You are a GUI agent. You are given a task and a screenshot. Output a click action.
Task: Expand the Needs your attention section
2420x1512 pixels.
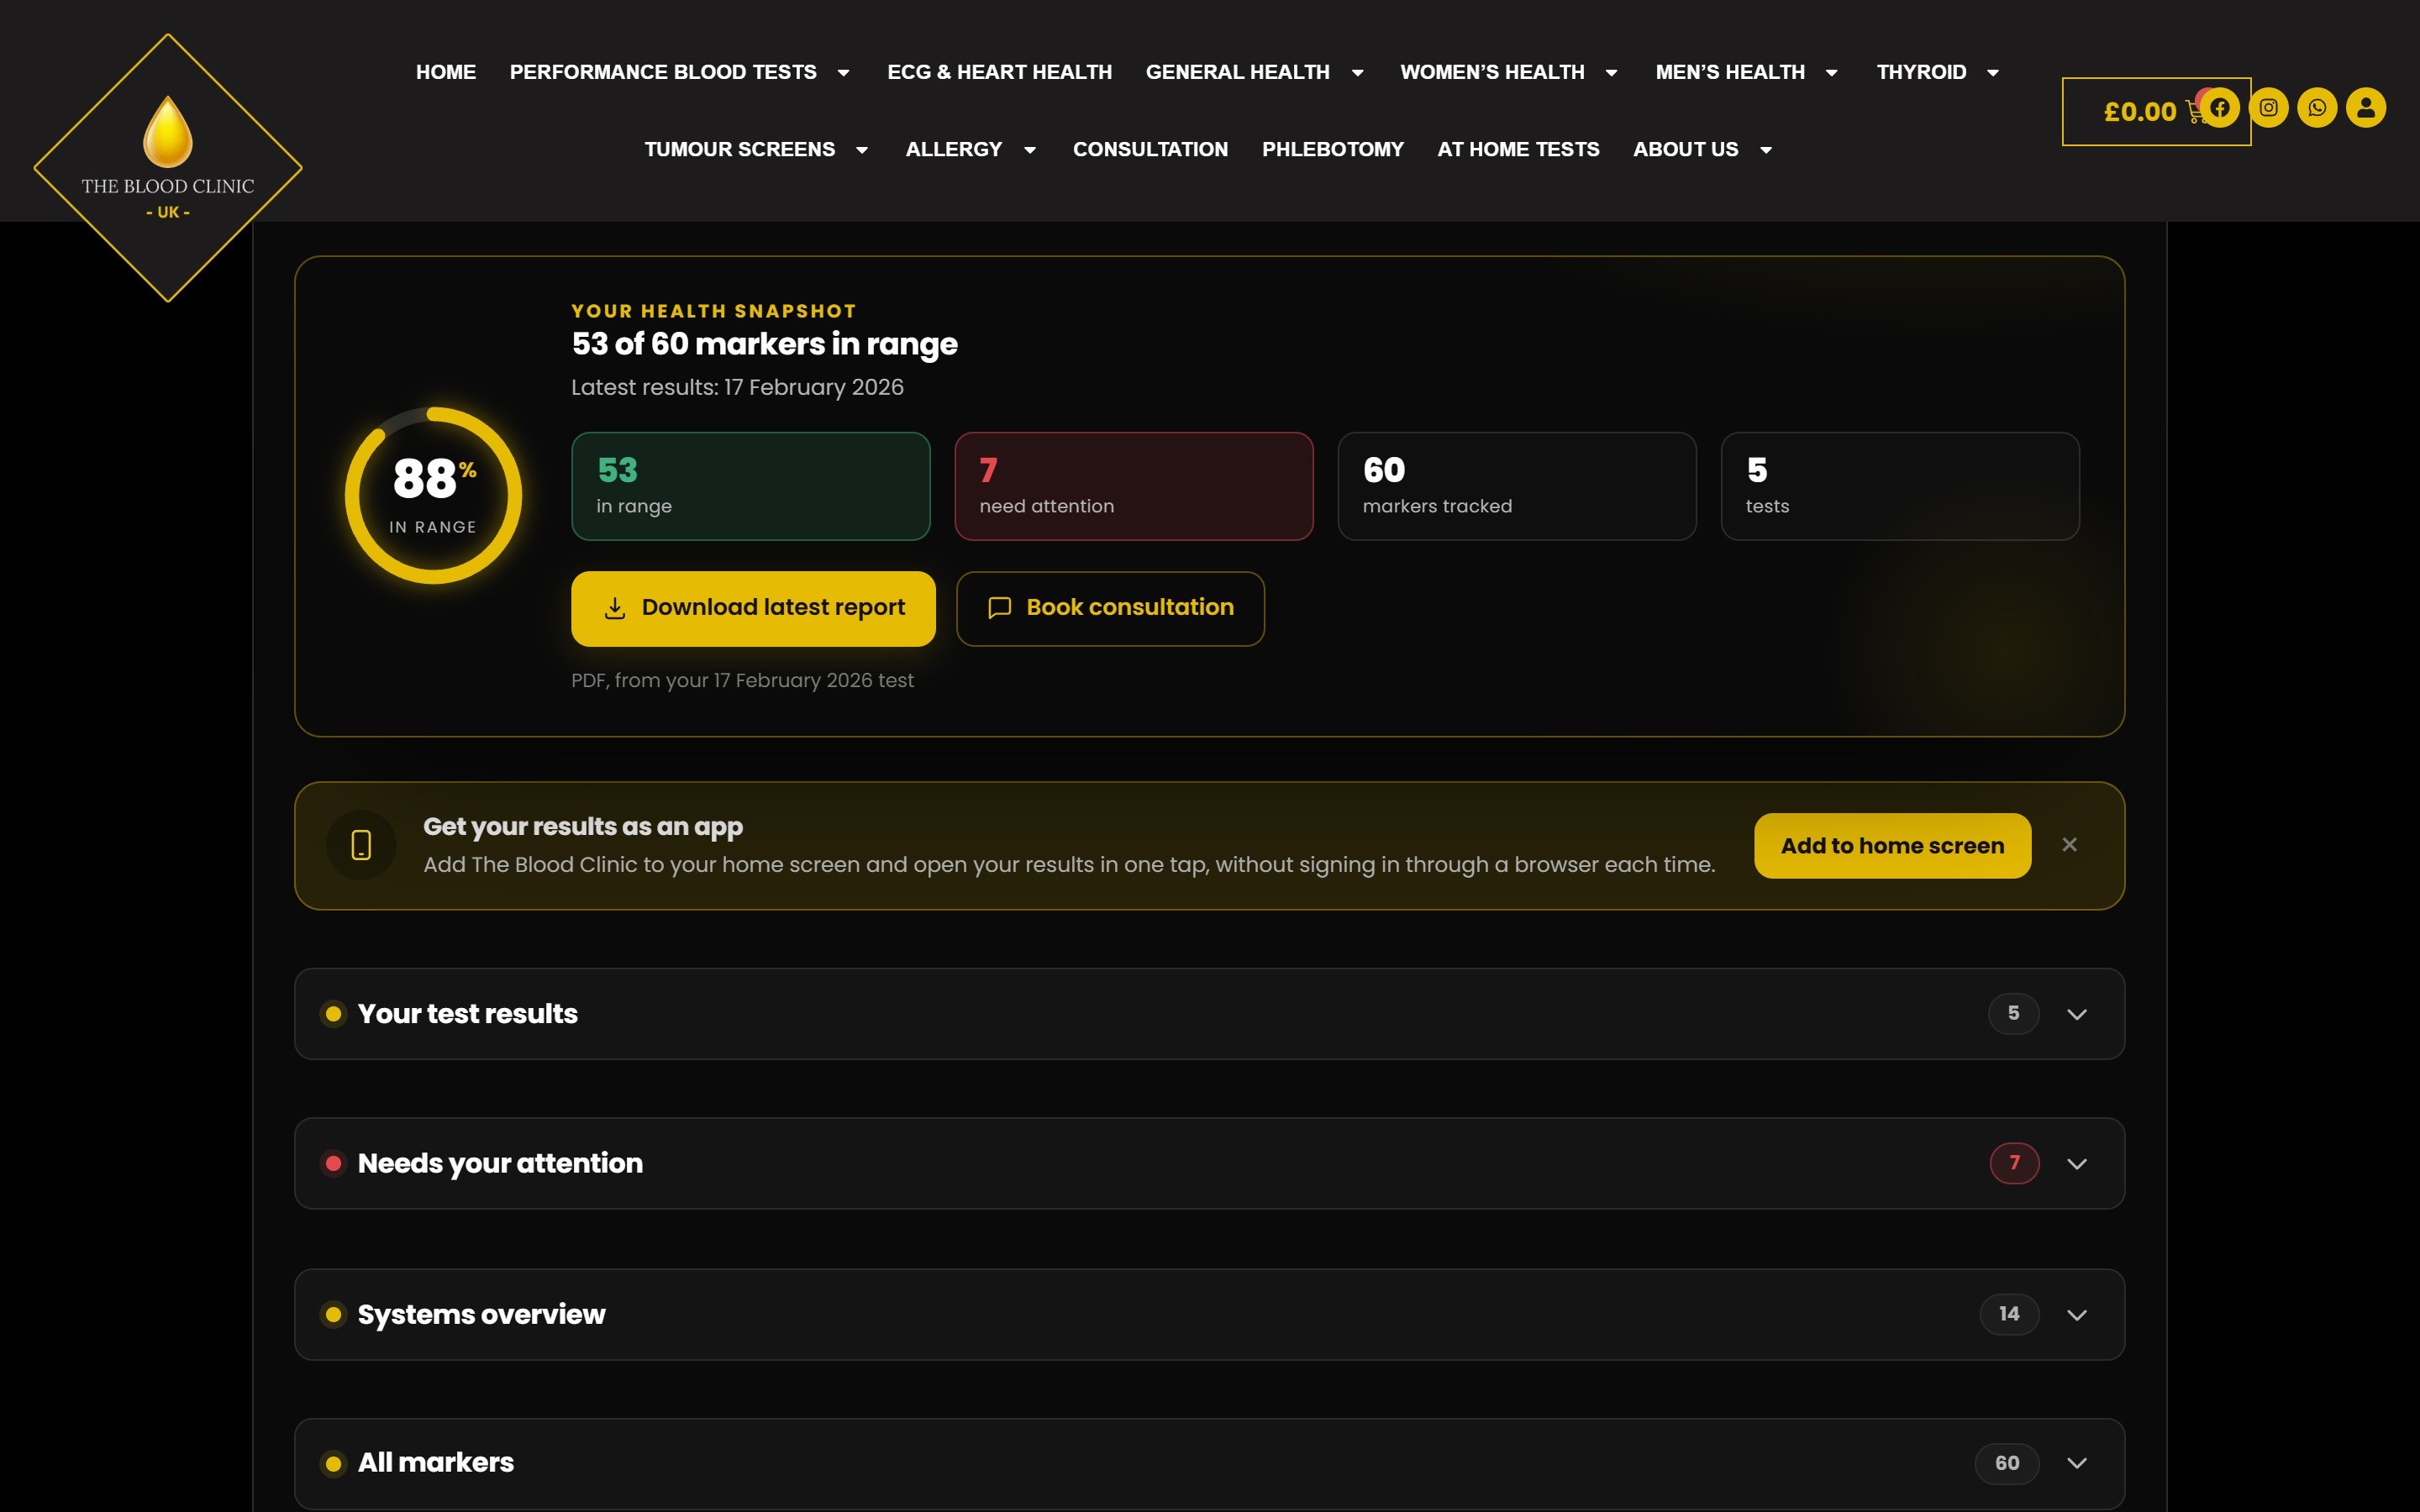(x=1209, y=1163)
